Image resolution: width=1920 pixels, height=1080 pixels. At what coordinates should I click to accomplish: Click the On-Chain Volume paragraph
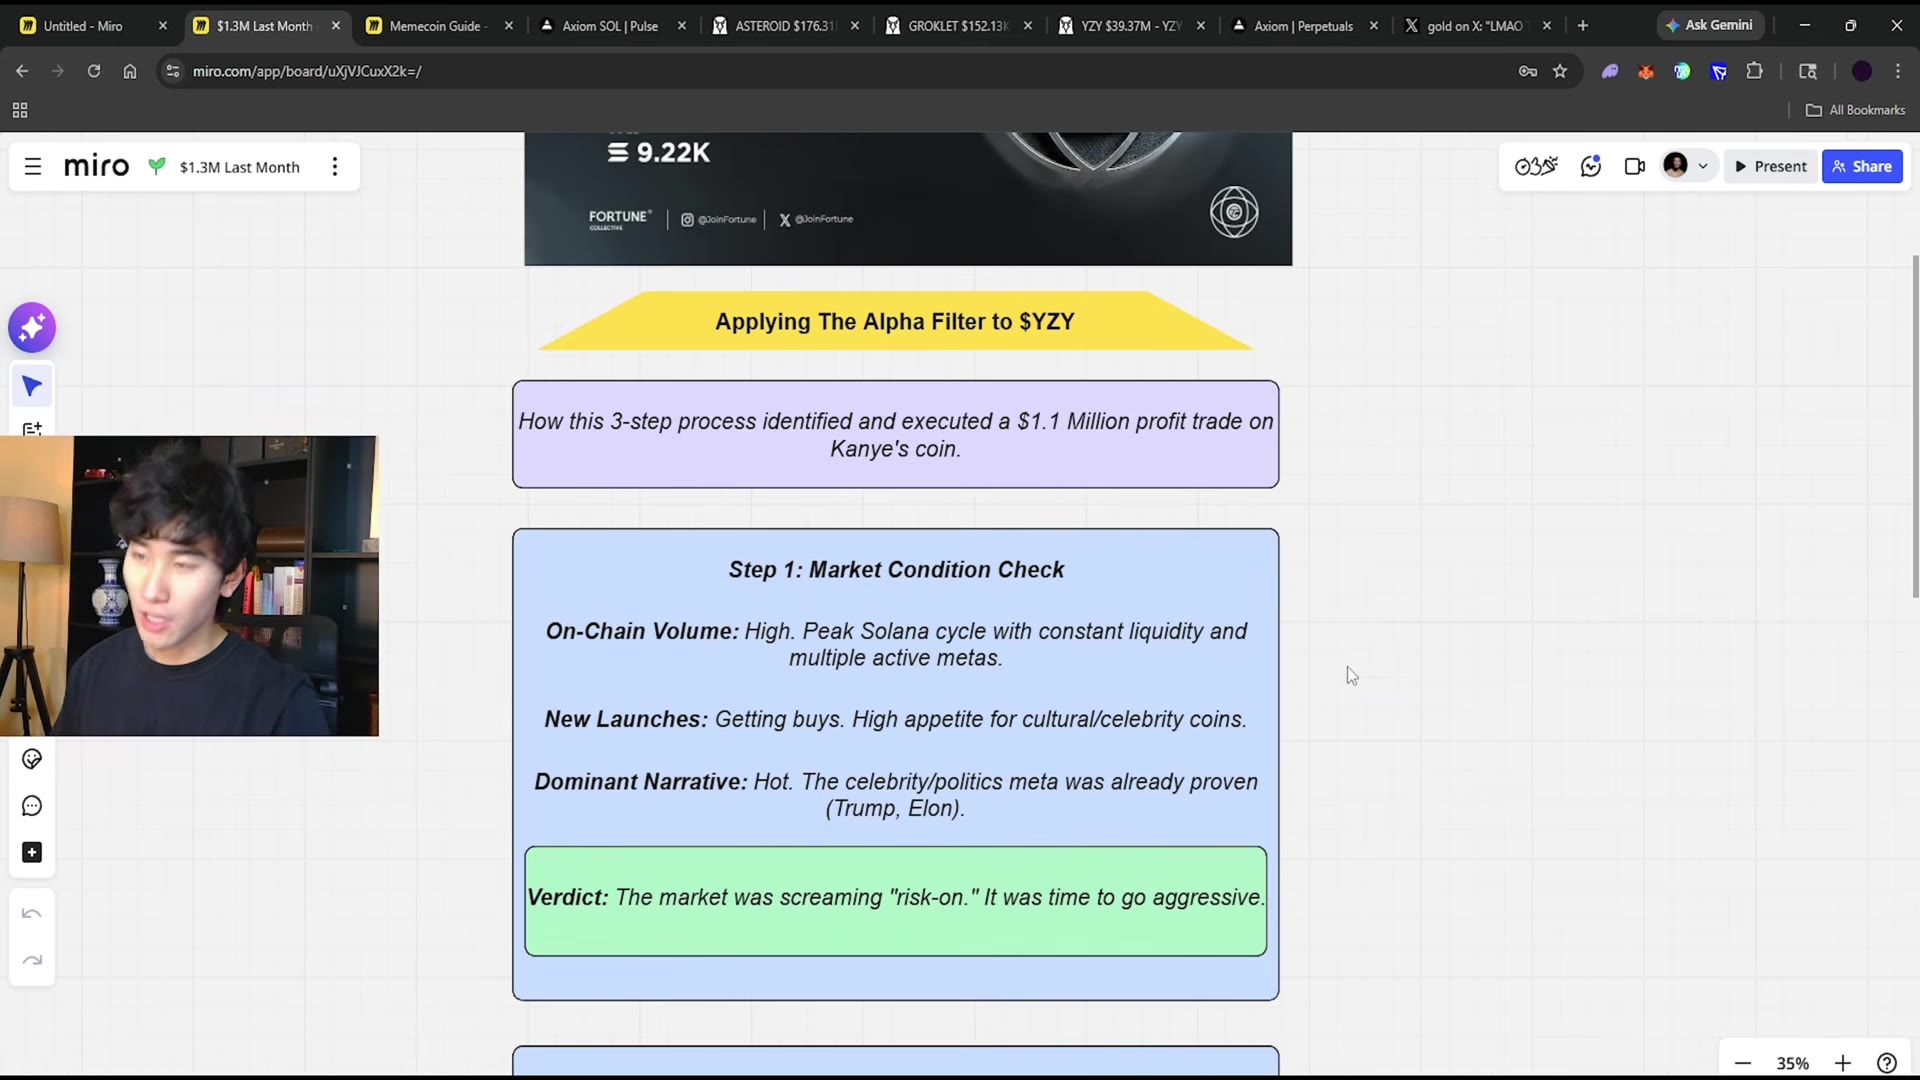pos(895,645)
